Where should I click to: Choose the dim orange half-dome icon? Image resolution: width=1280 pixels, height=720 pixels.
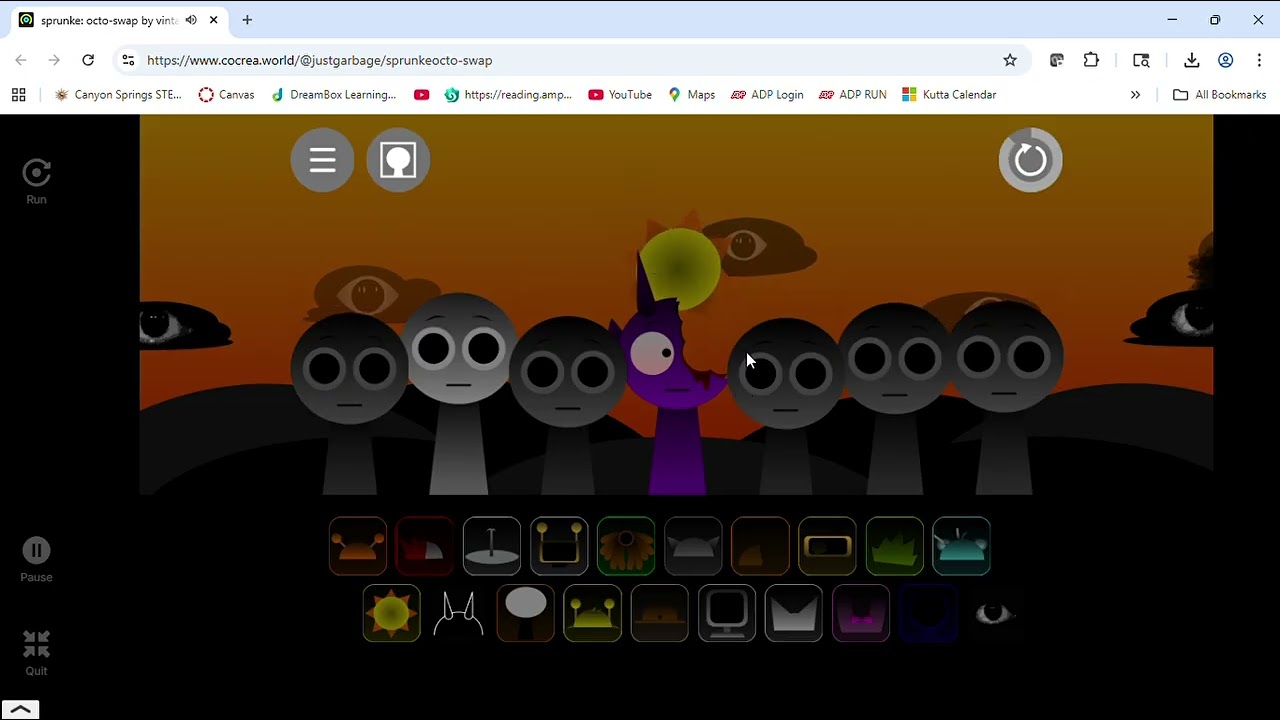click(x=760, y=546)
